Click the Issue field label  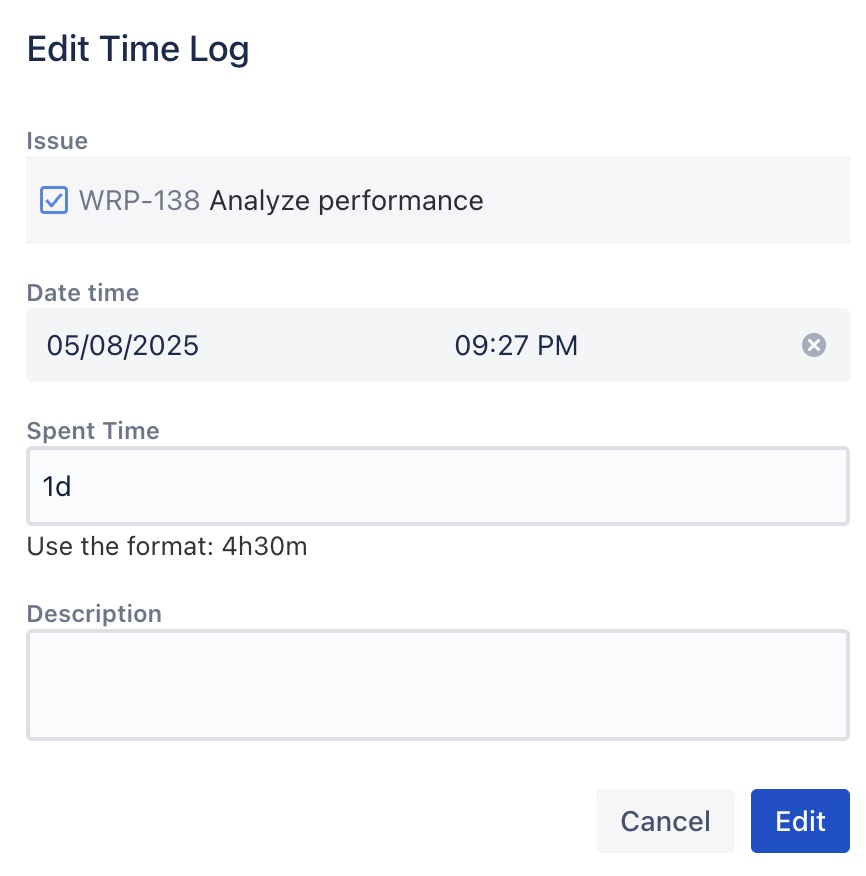tap(57, 141)
